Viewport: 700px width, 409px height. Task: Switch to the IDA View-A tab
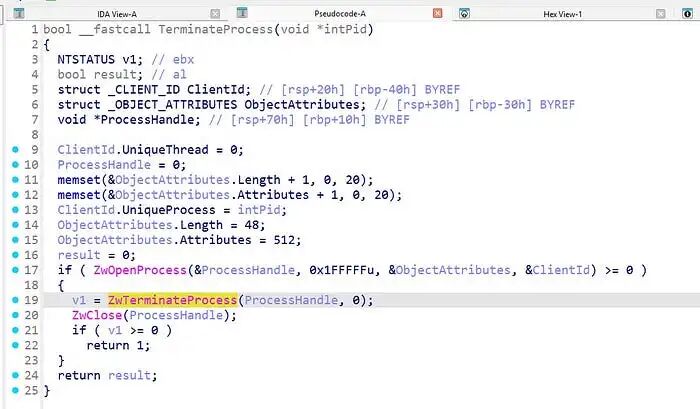117,14
